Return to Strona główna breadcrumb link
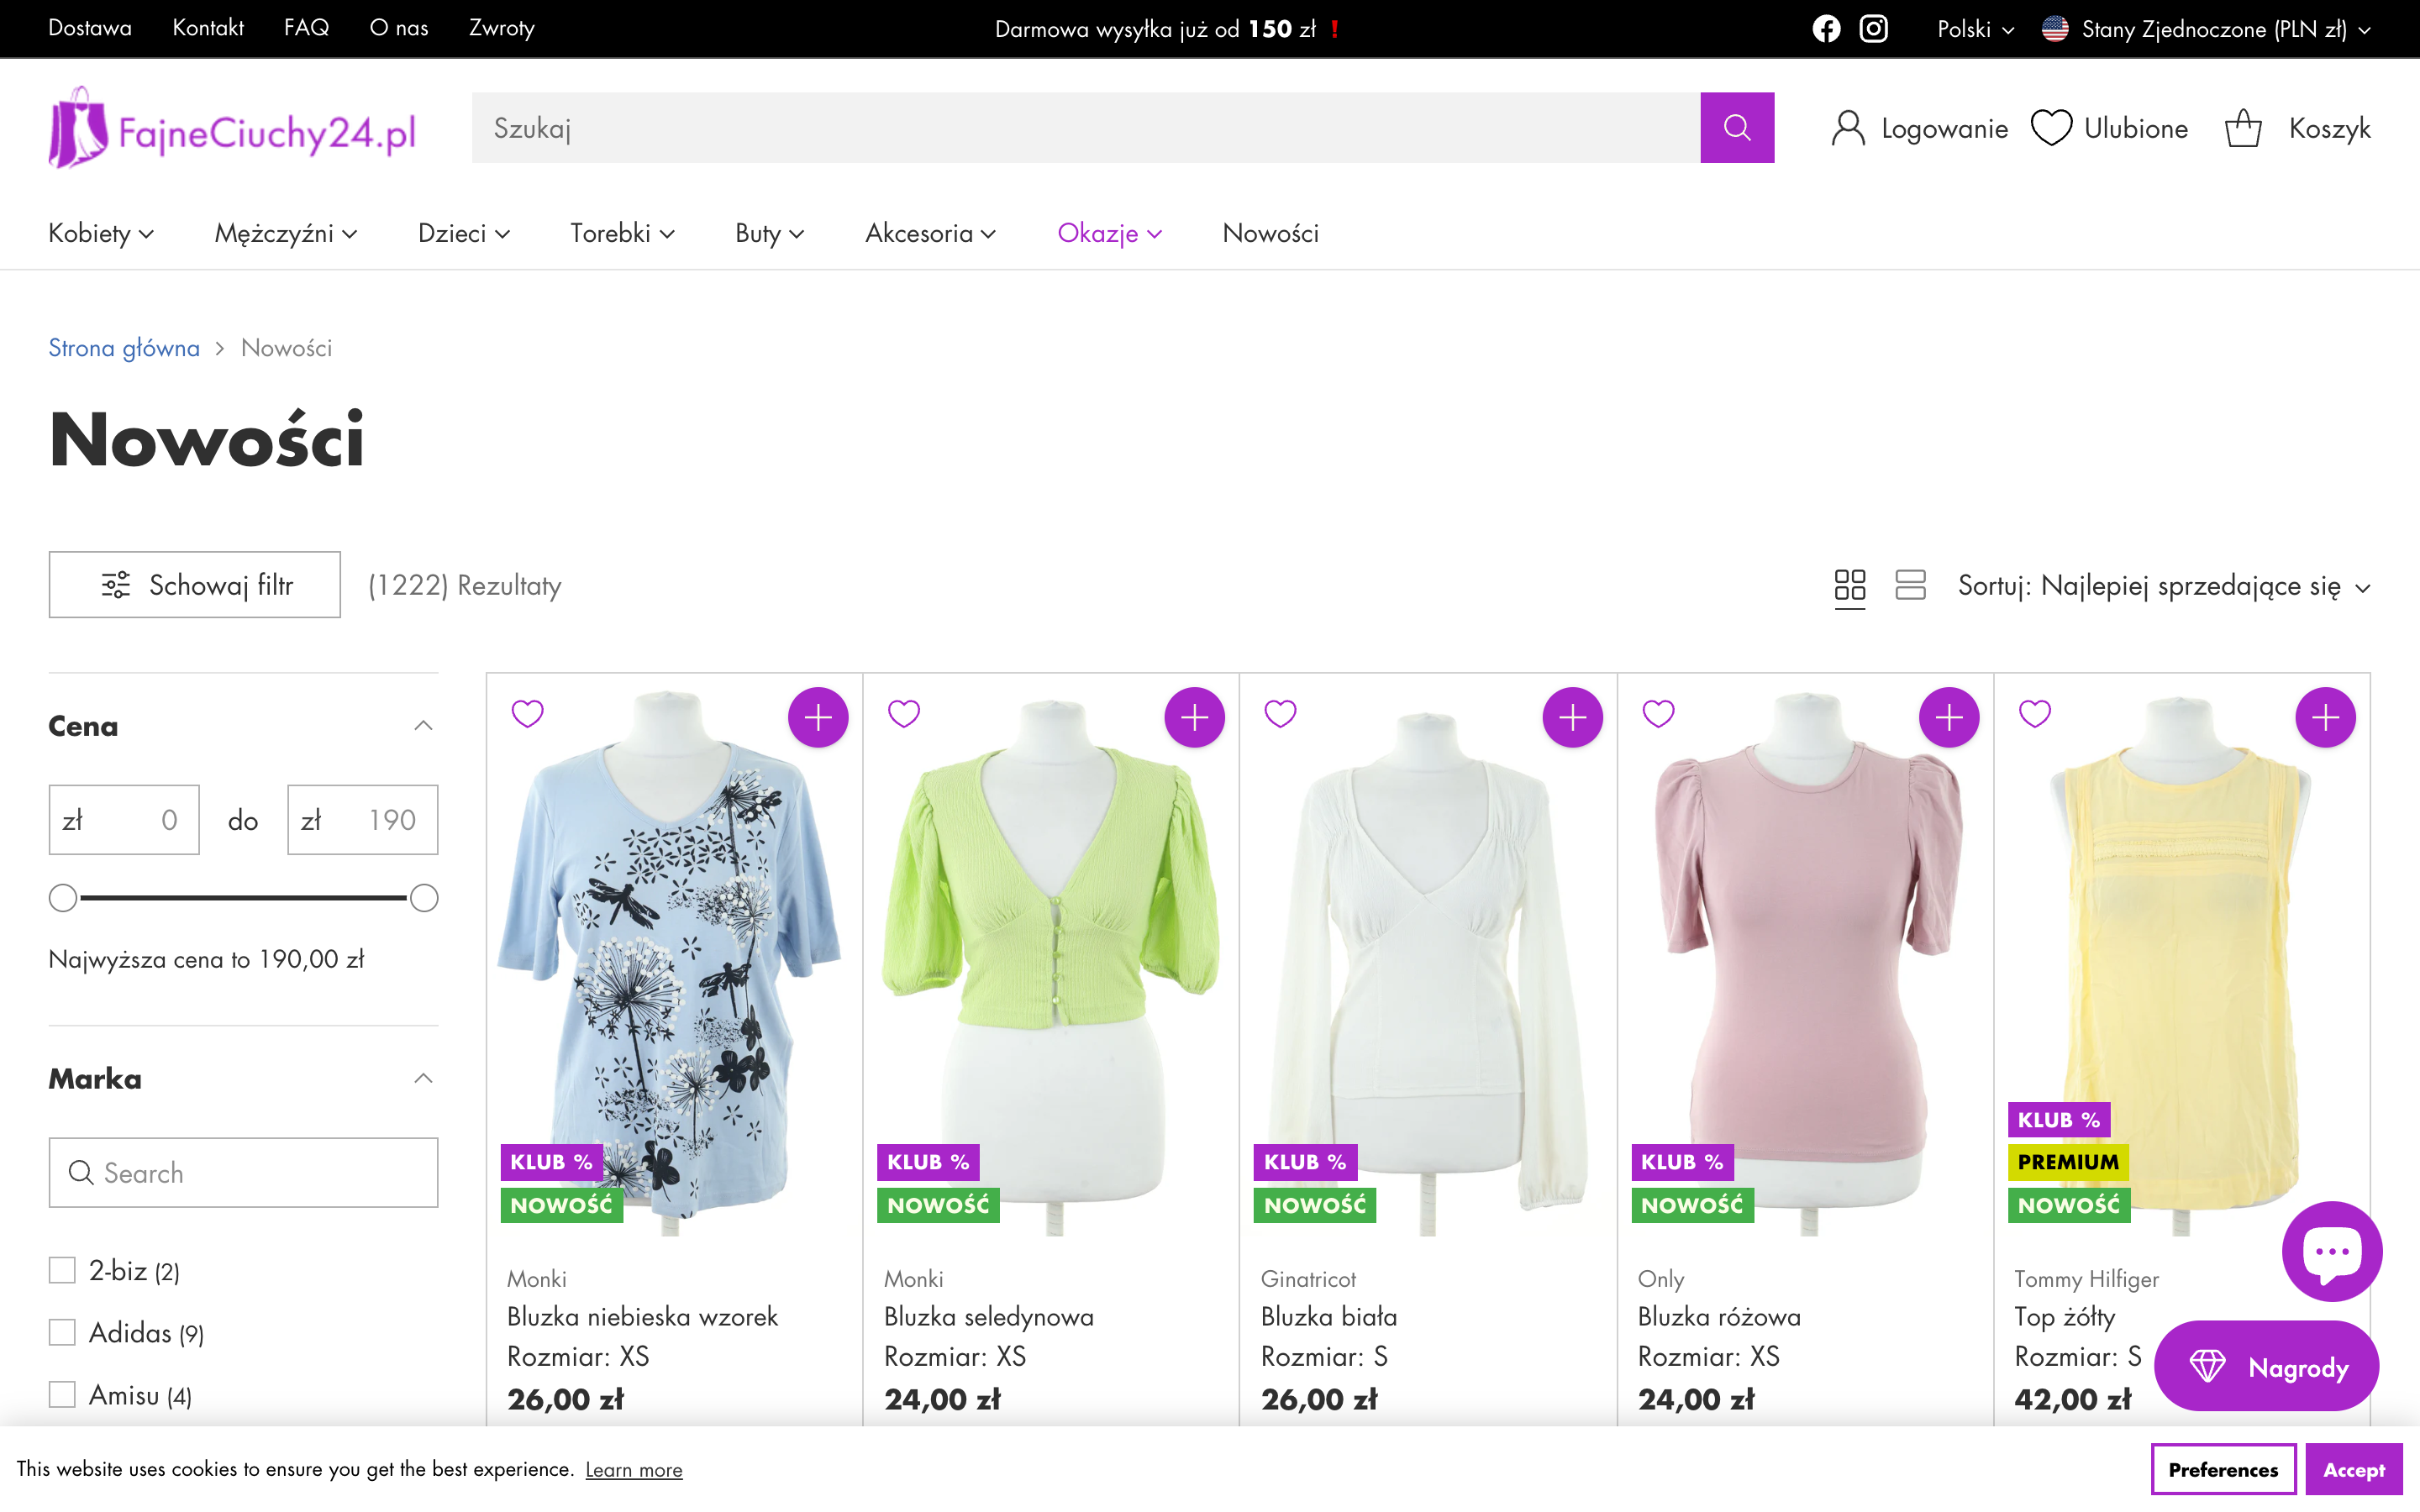 click(124, 348)
